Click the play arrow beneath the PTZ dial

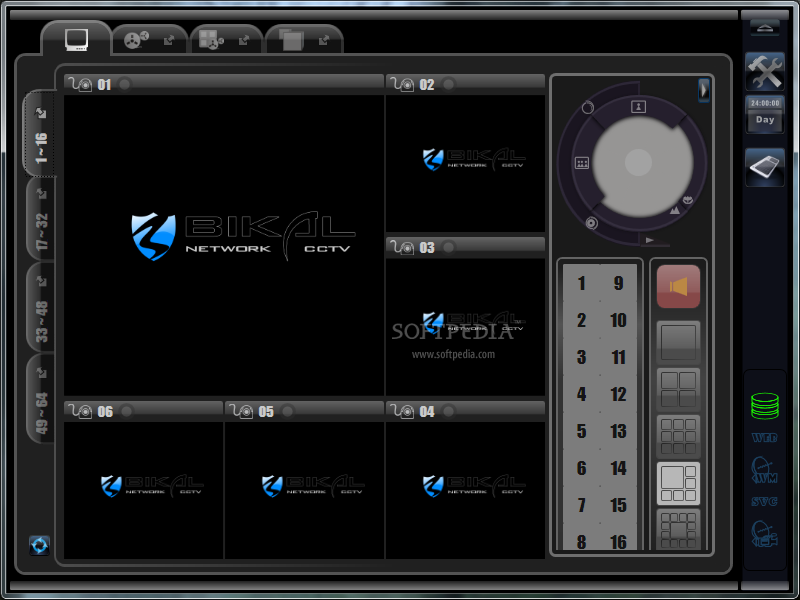(x=649, y=240)
